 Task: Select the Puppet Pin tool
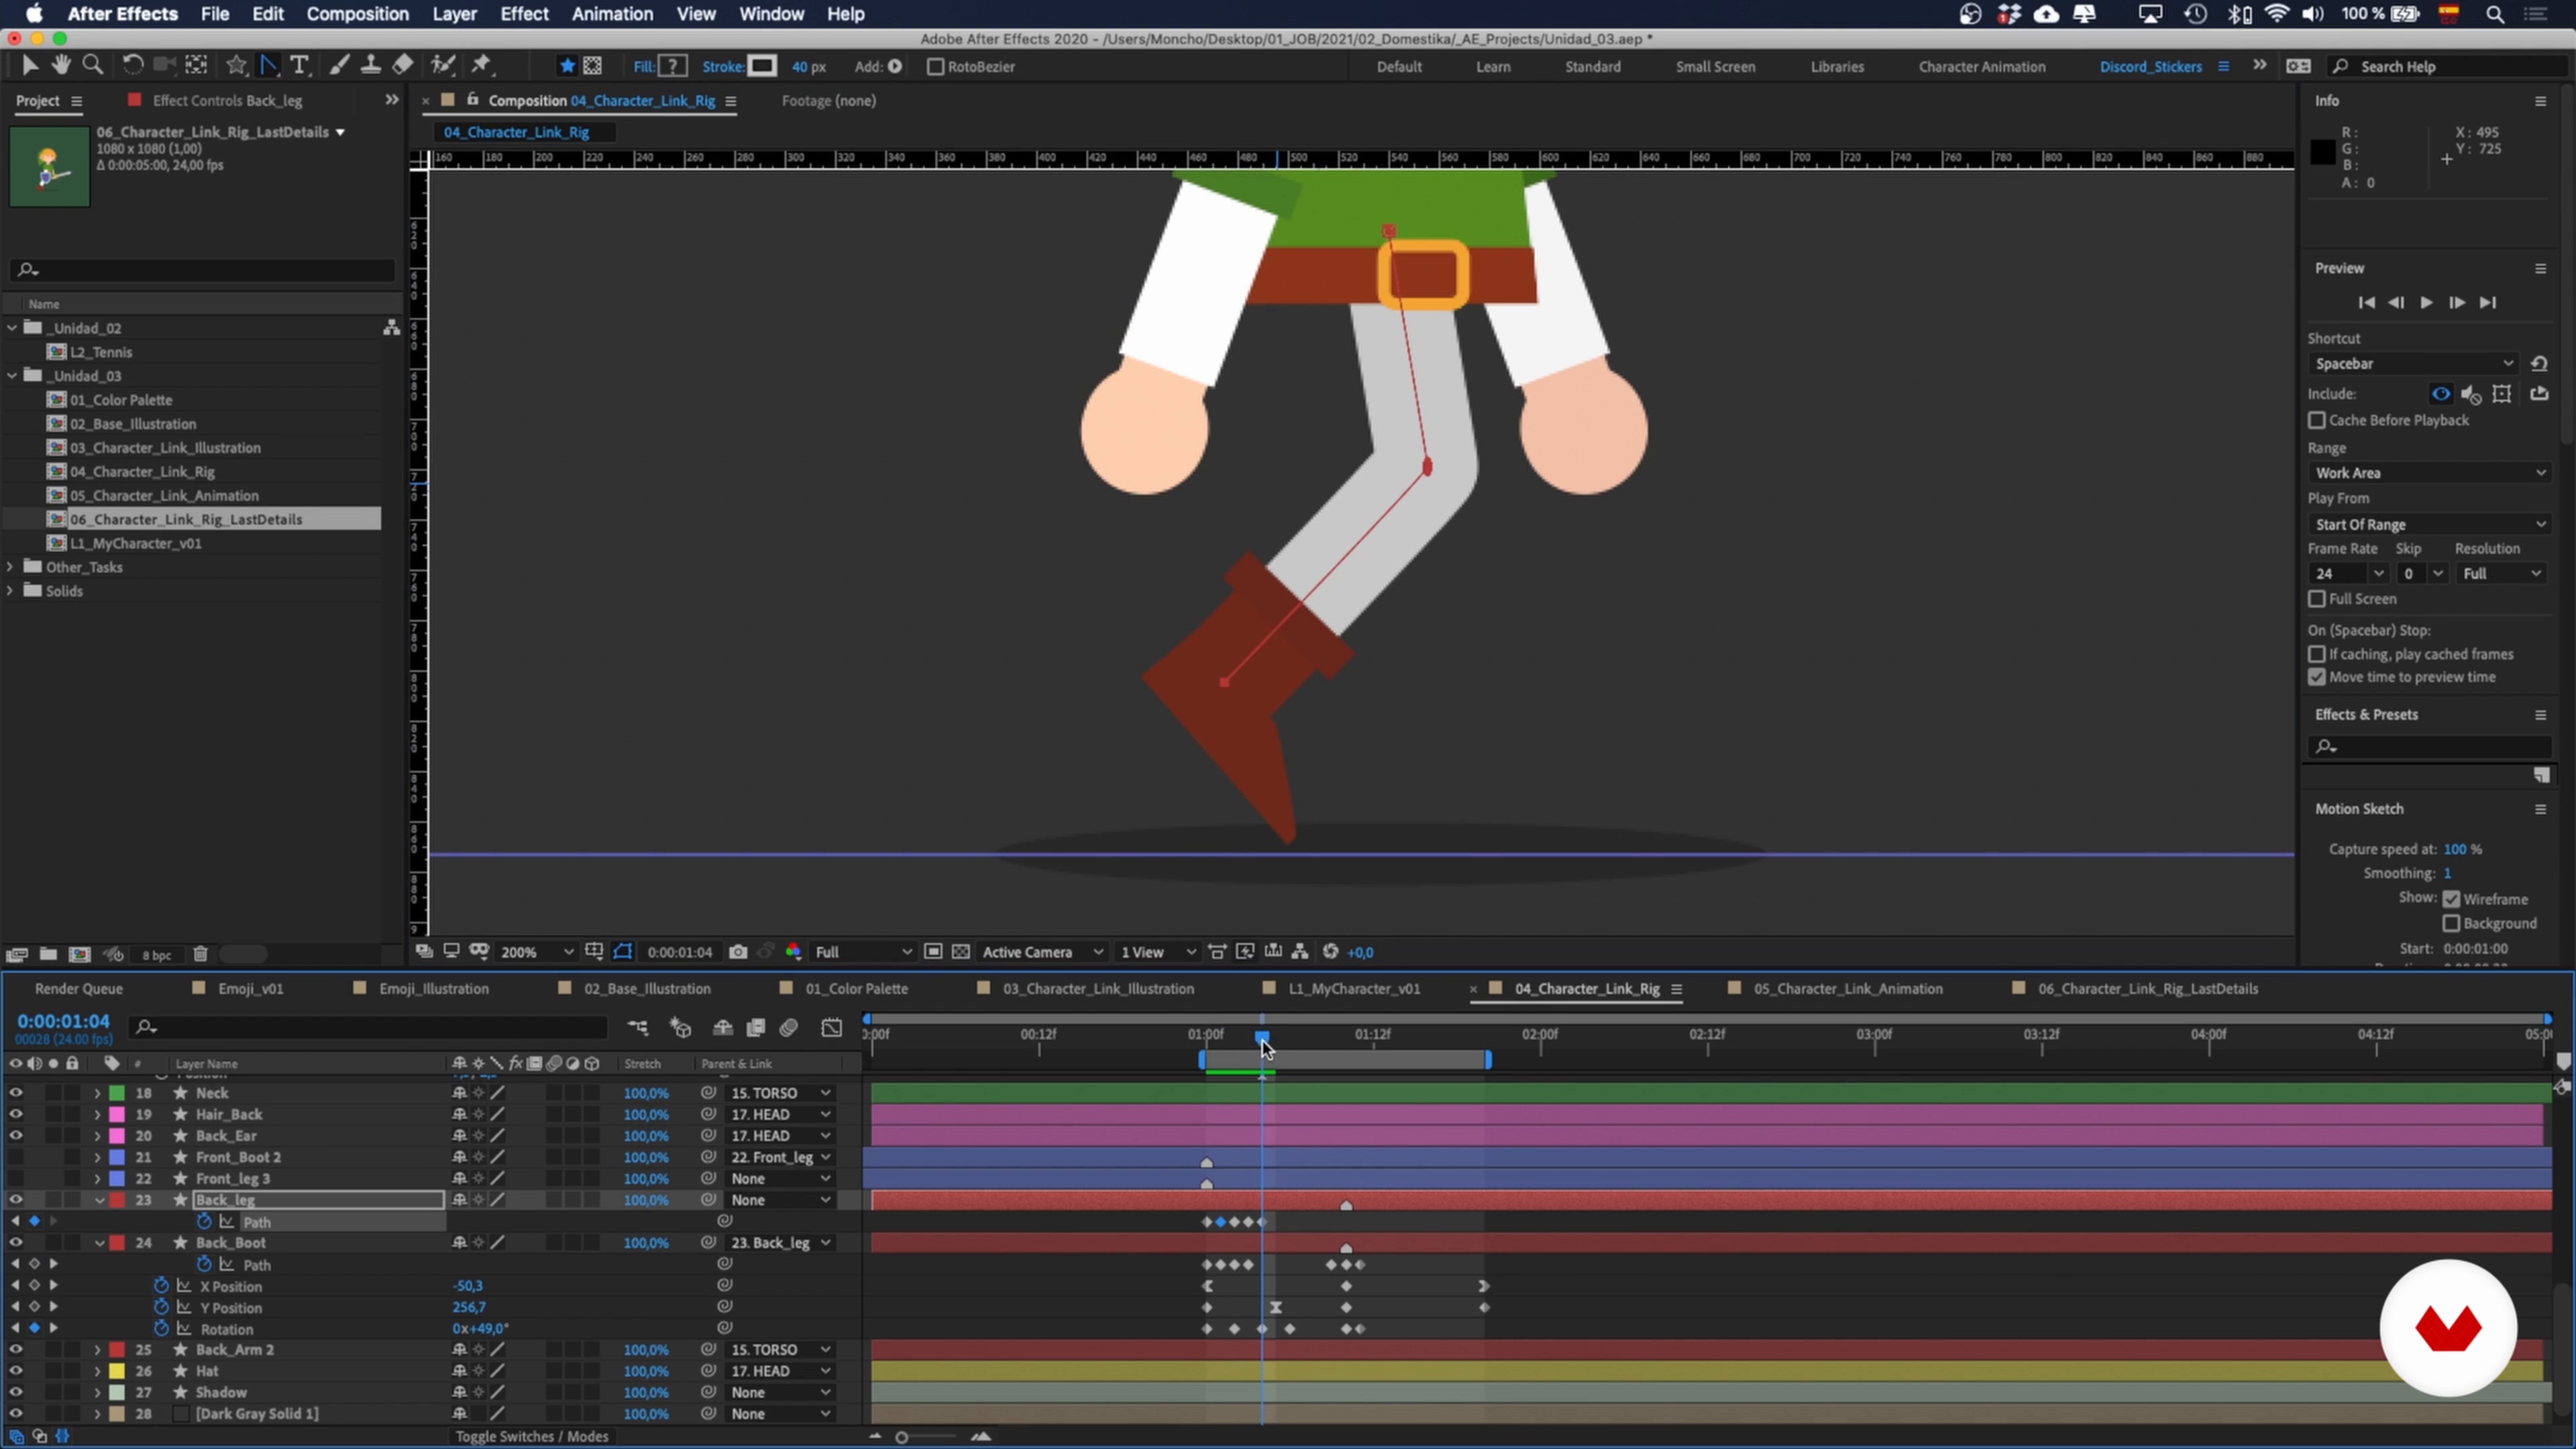coord(482,66)
